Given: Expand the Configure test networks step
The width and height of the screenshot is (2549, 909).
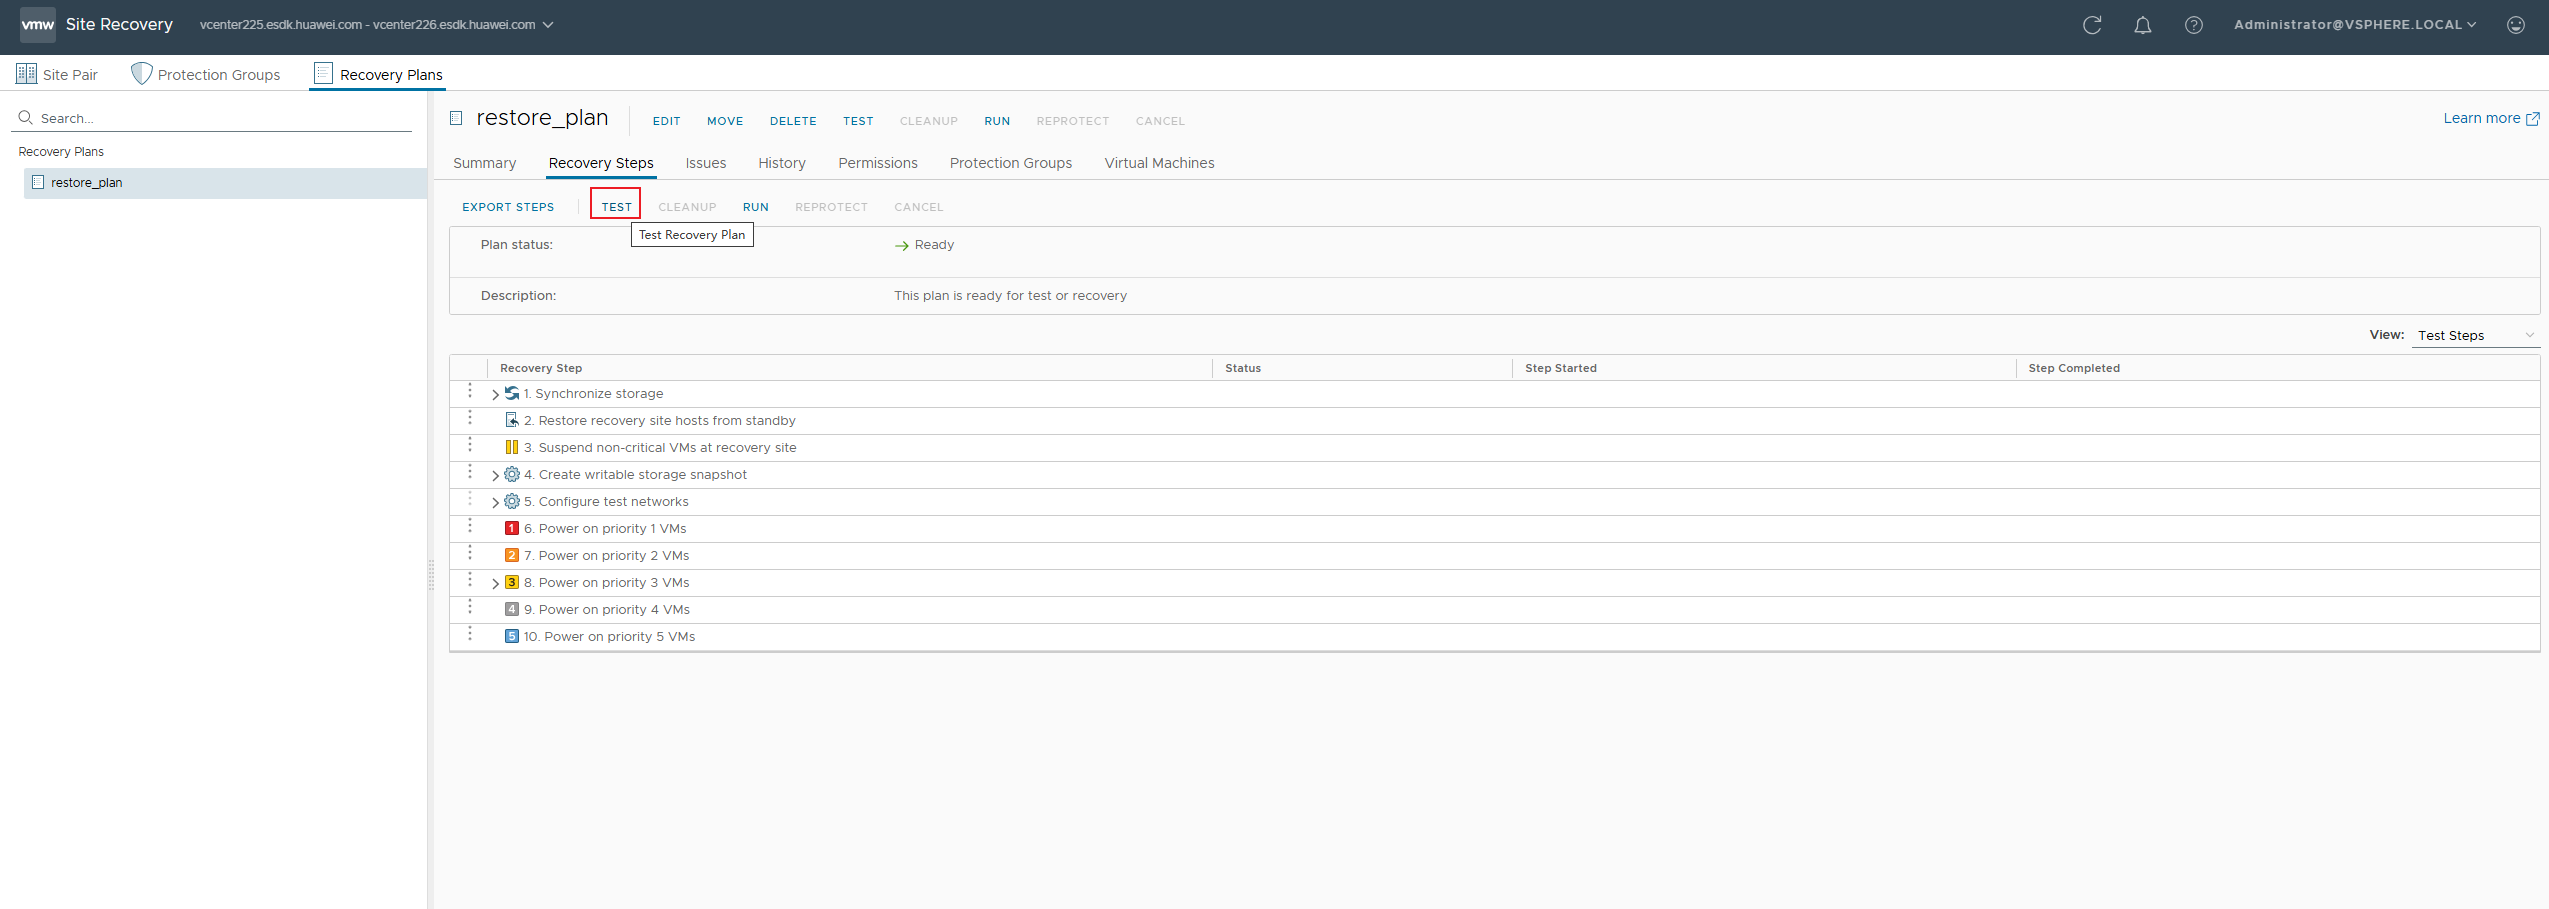Looking at the screenshot, I should [495, 503].
